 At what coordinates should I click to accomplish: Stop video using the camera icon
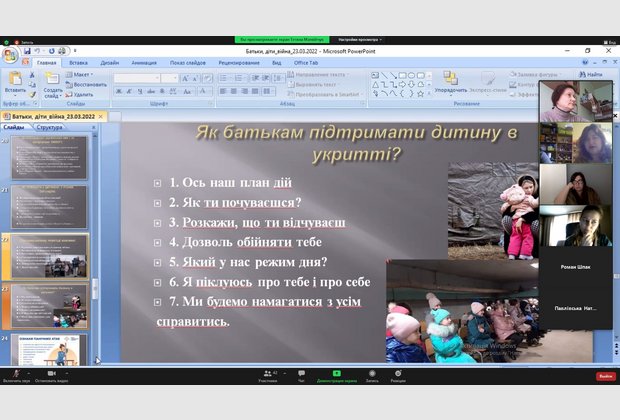click(51, 373)
